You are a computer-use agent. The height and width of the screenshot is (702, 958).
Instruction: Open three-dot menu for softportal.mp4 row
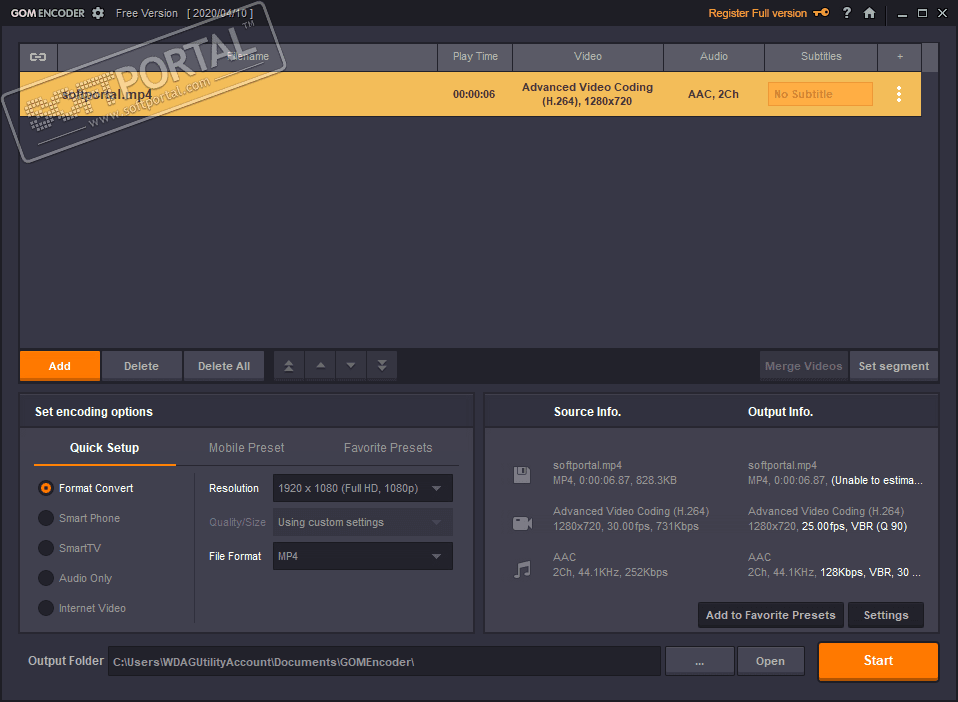[x=899, y=94]
